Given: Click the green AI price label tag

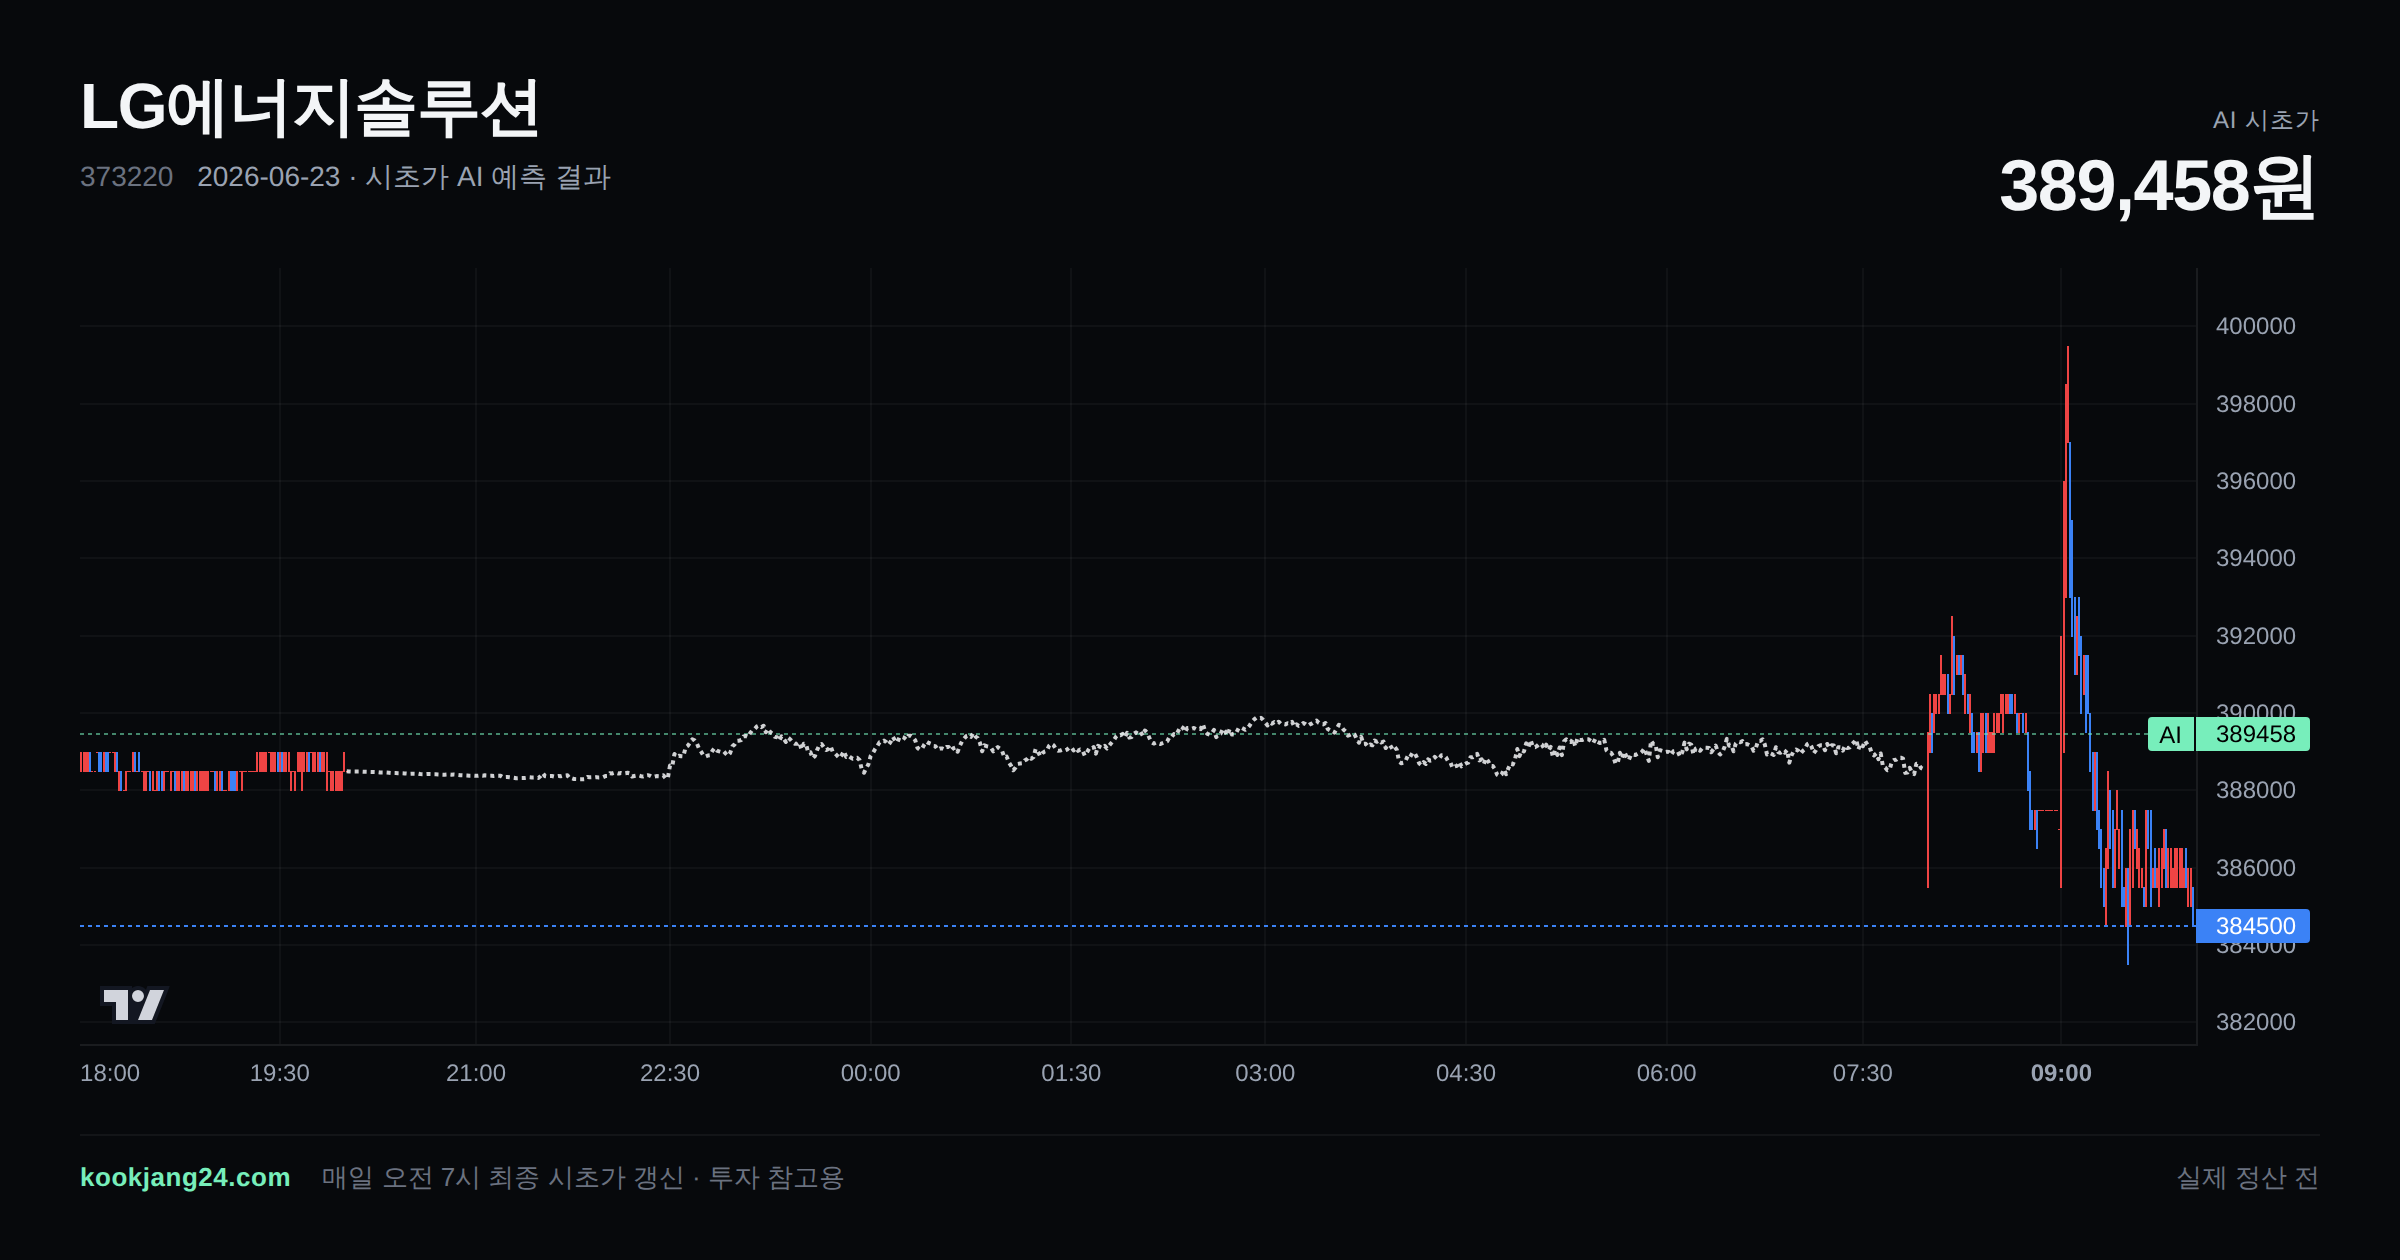Looking at the screenshot, I should point(2170,734).
